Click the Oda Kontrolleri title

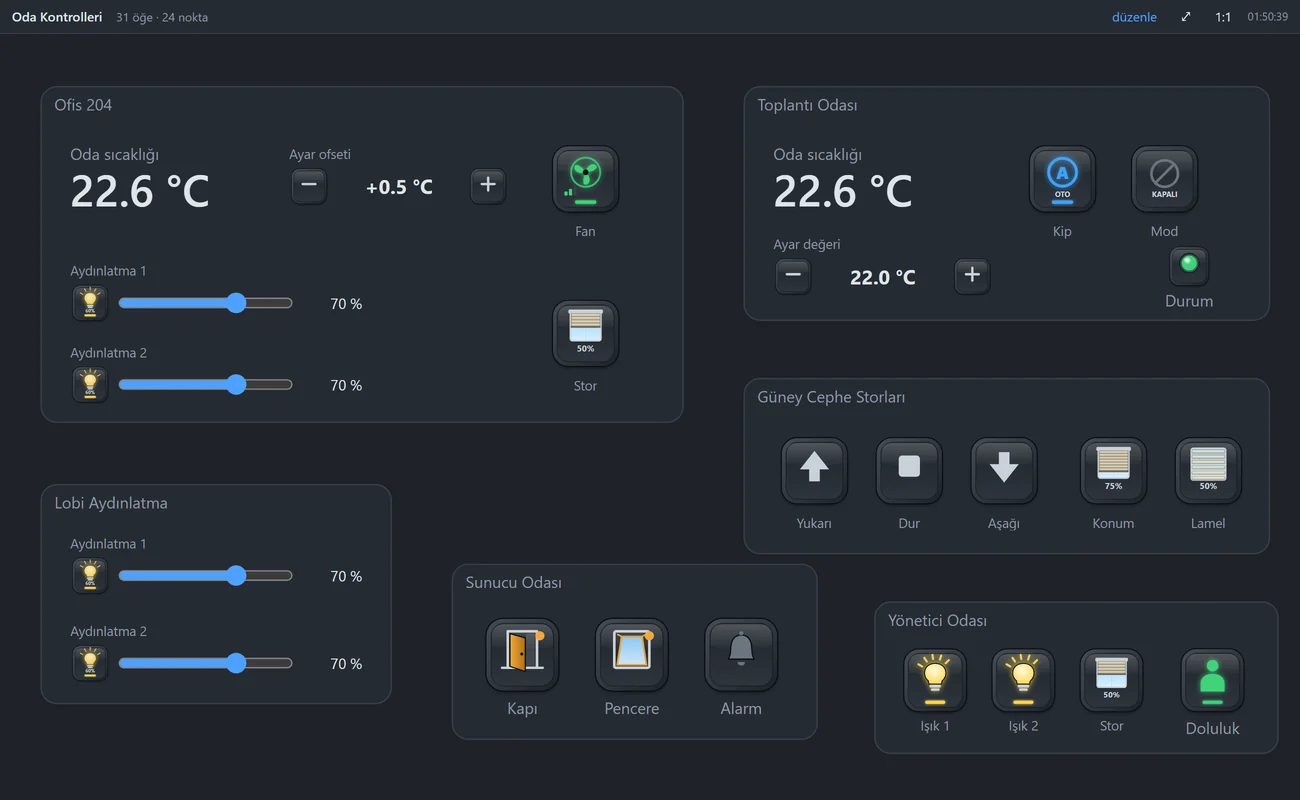pos(57,17)
